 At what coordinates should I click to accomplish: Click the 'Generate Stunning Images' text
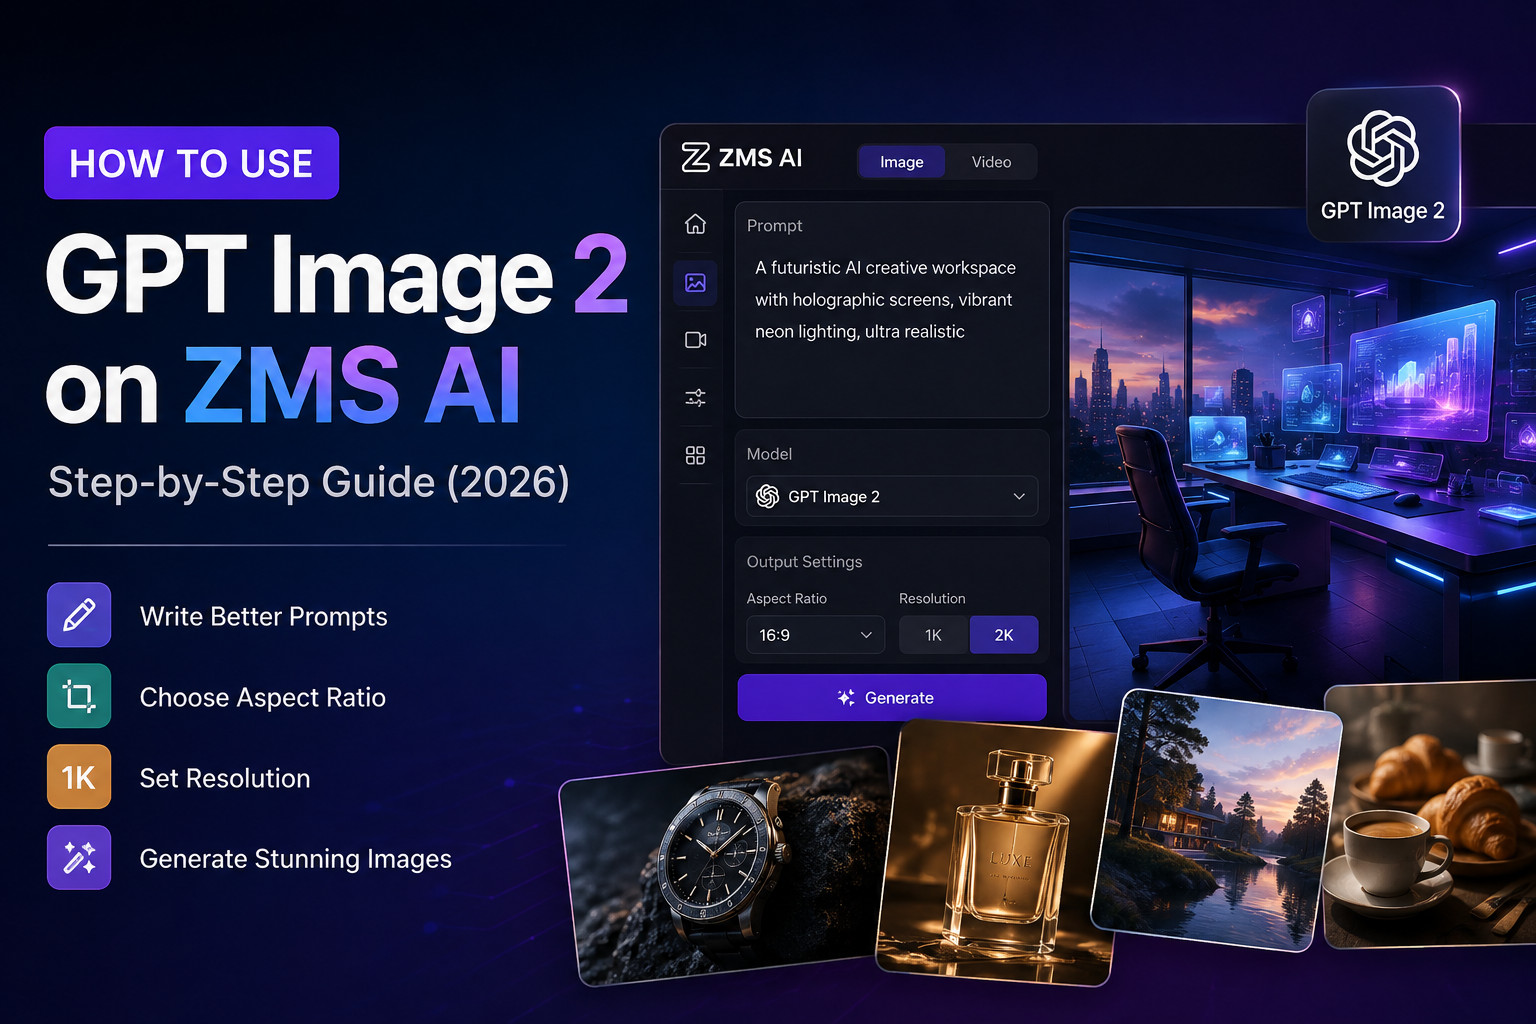[x=296, y=859]
